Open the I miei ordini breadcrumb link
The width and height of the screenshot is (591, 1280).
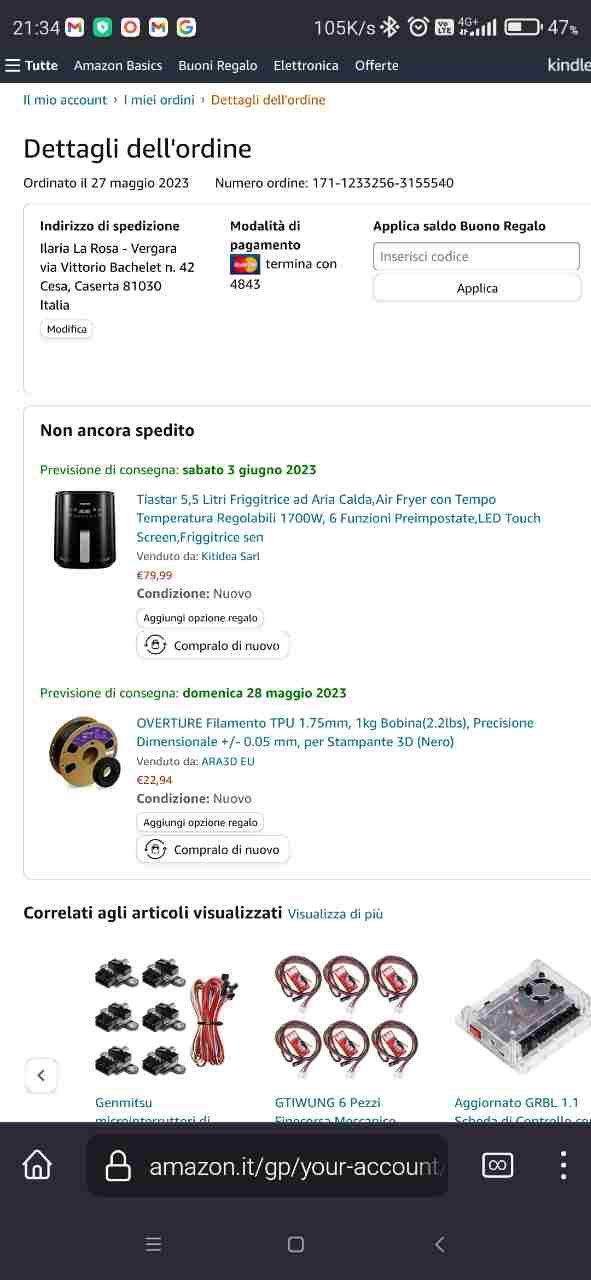click(x=159, y=100)
